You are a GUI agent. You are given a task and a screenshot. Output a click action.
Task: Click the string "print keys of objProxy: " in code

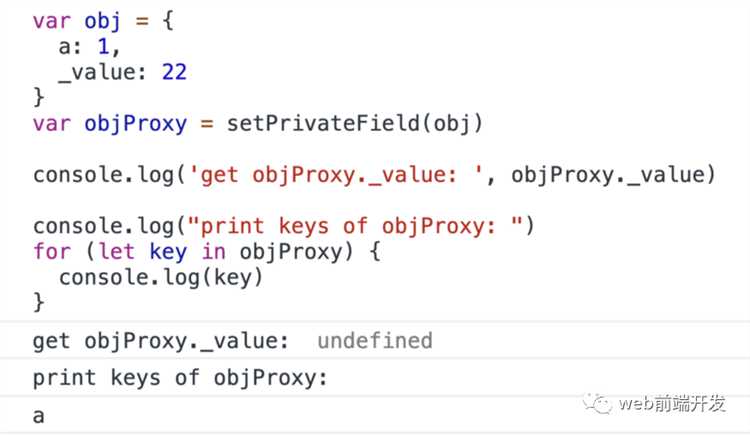click(356, 227)
